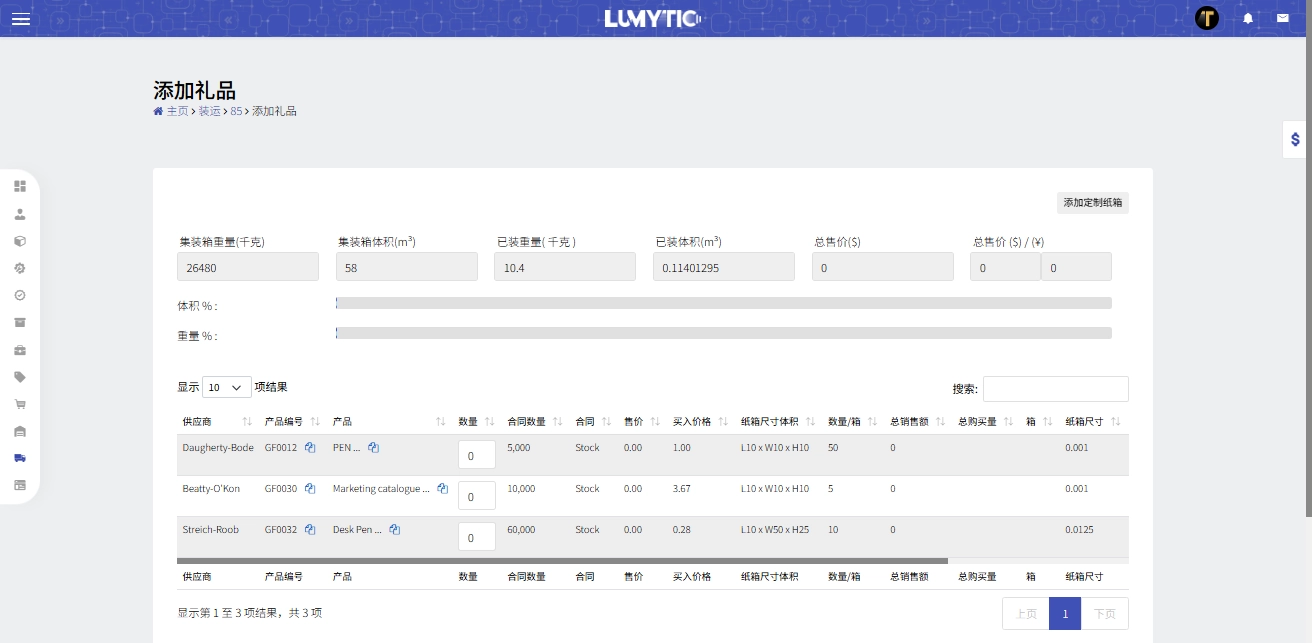This screenshot has width=1312, height=643.
Task: Open the mail envelope icon
Action: pyautogui.click(x=1282, y=18)
